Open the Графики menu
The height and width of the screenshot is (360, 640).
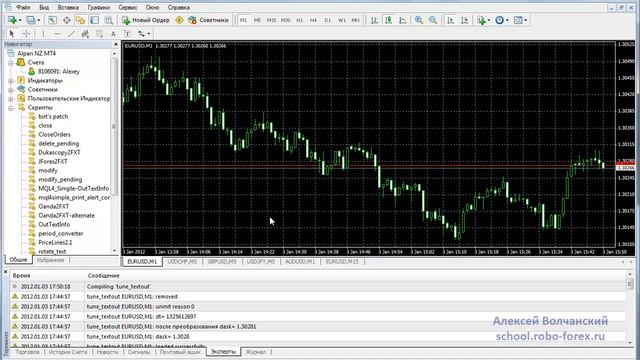tap(98, 7)
